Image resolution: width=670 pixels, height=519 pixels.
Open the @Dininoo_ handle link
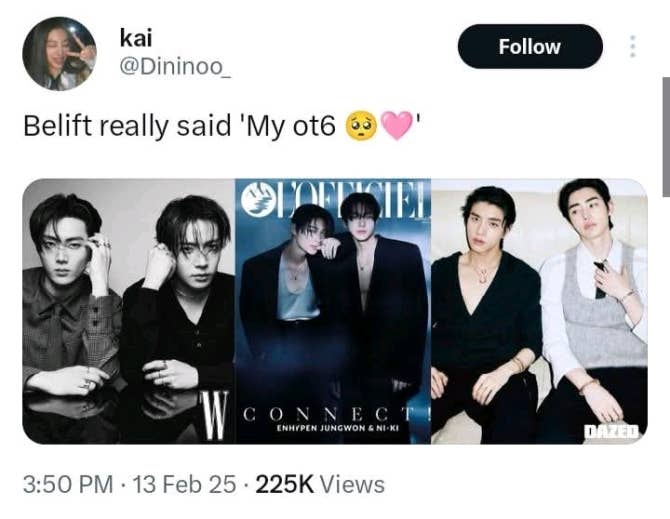pos(175,67)
